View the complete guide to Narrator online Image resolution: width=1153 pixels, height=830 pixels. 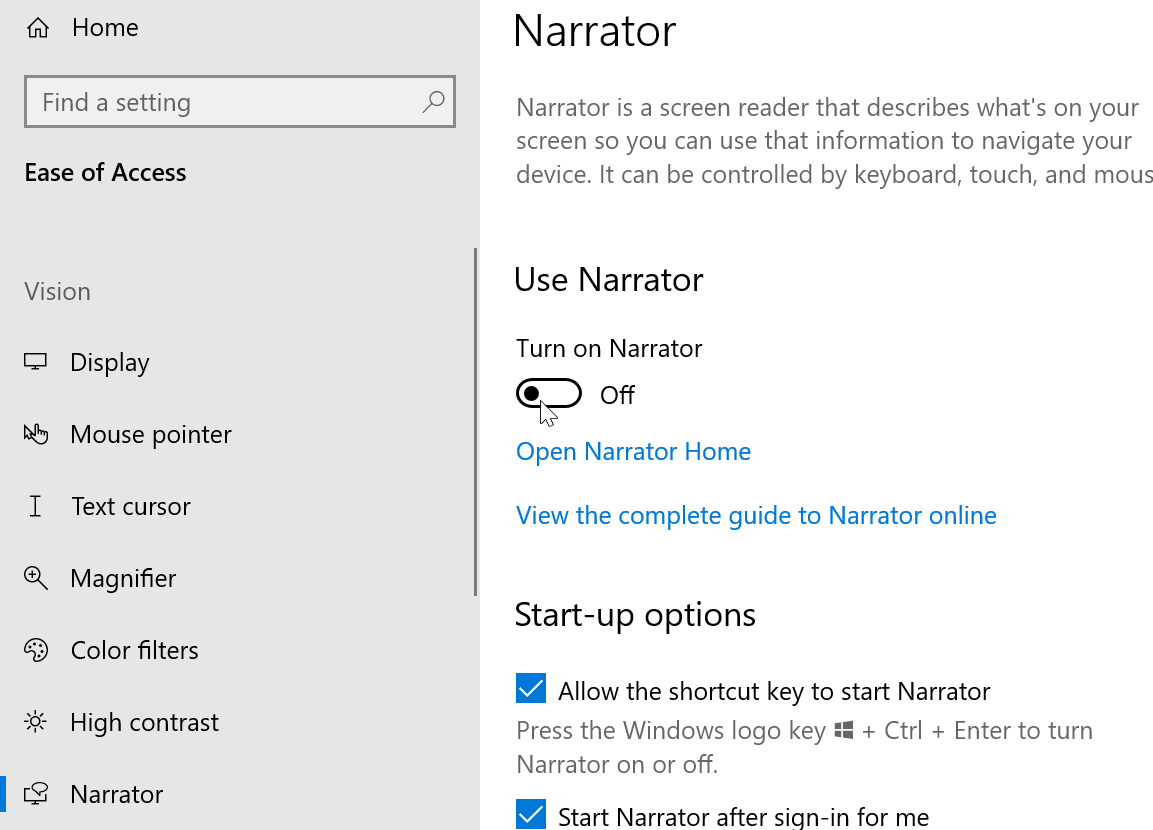(756, 515)
